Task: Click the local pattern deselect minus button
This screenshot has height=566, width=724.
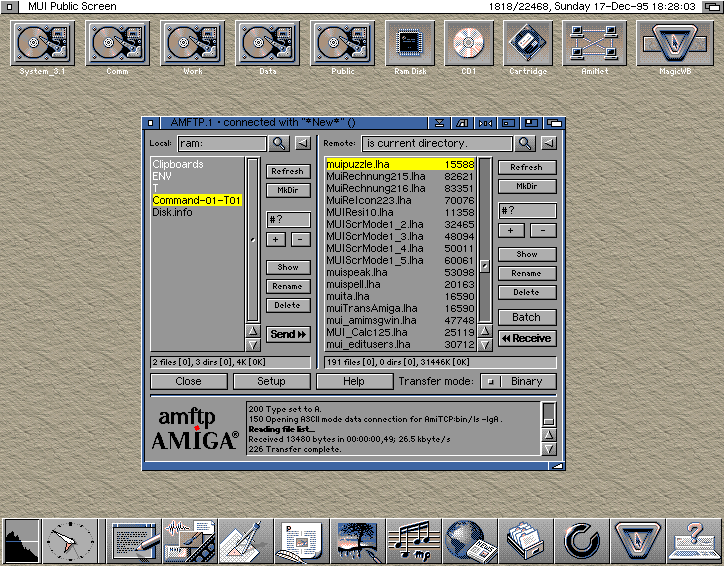Action: (x=298, y=239)
